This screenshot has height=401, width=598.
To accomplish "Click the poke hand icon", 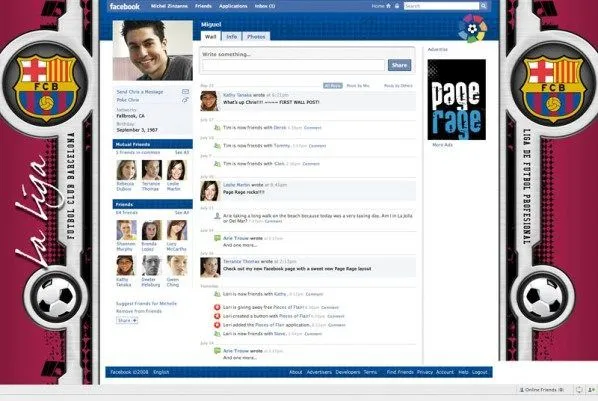I will [x=185, y=100].
